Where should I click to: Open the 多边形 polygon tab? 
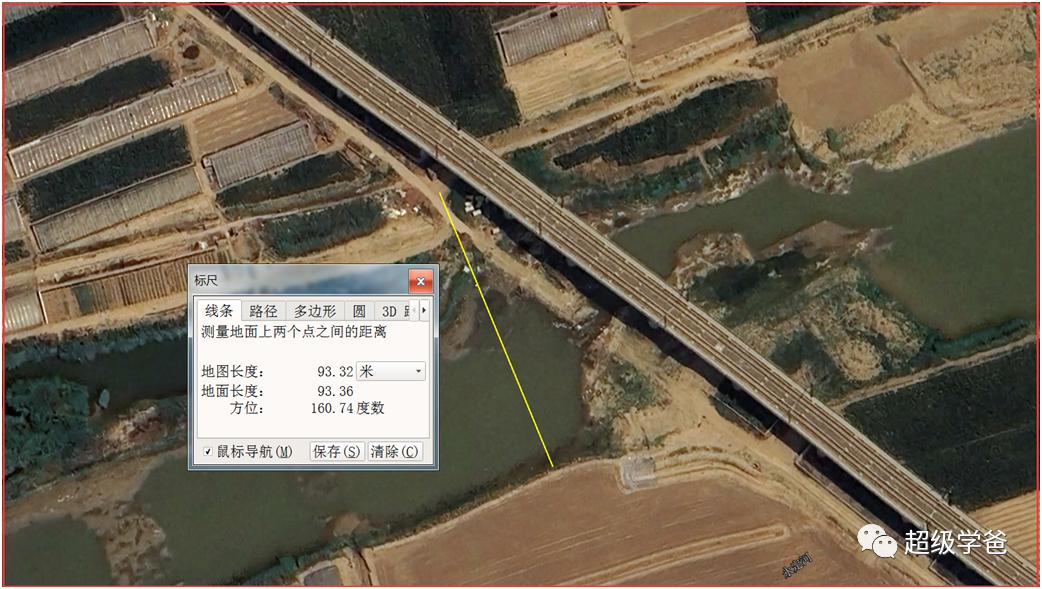315,311
